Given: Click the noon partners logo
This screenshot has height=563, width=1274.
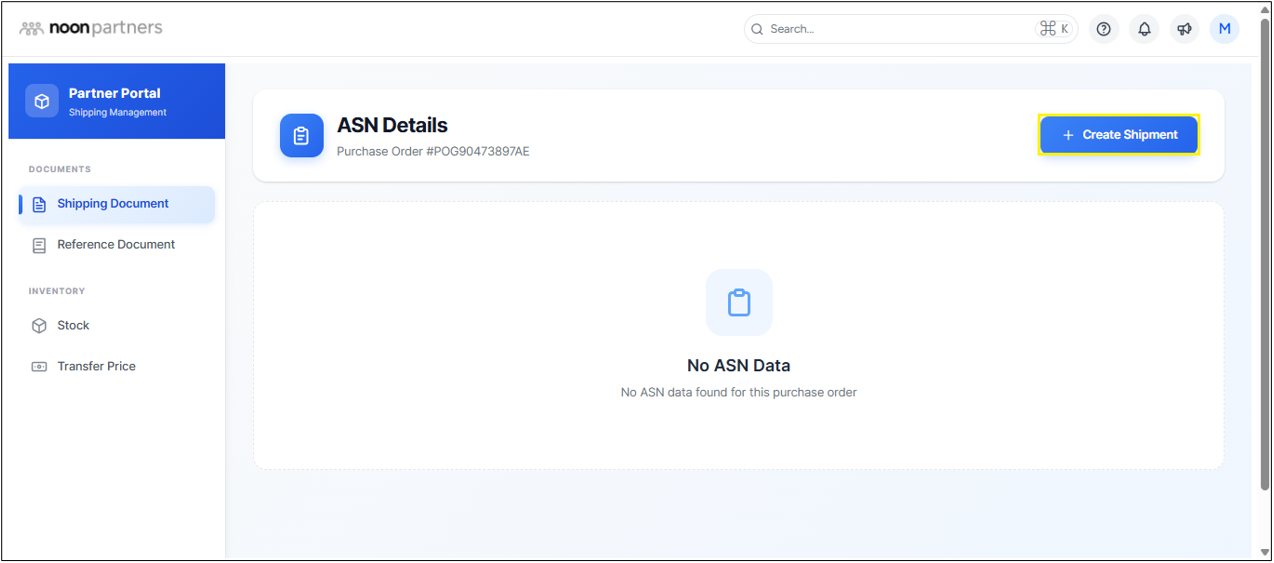Looking at the screenshot, I should [x=91, y=28].
